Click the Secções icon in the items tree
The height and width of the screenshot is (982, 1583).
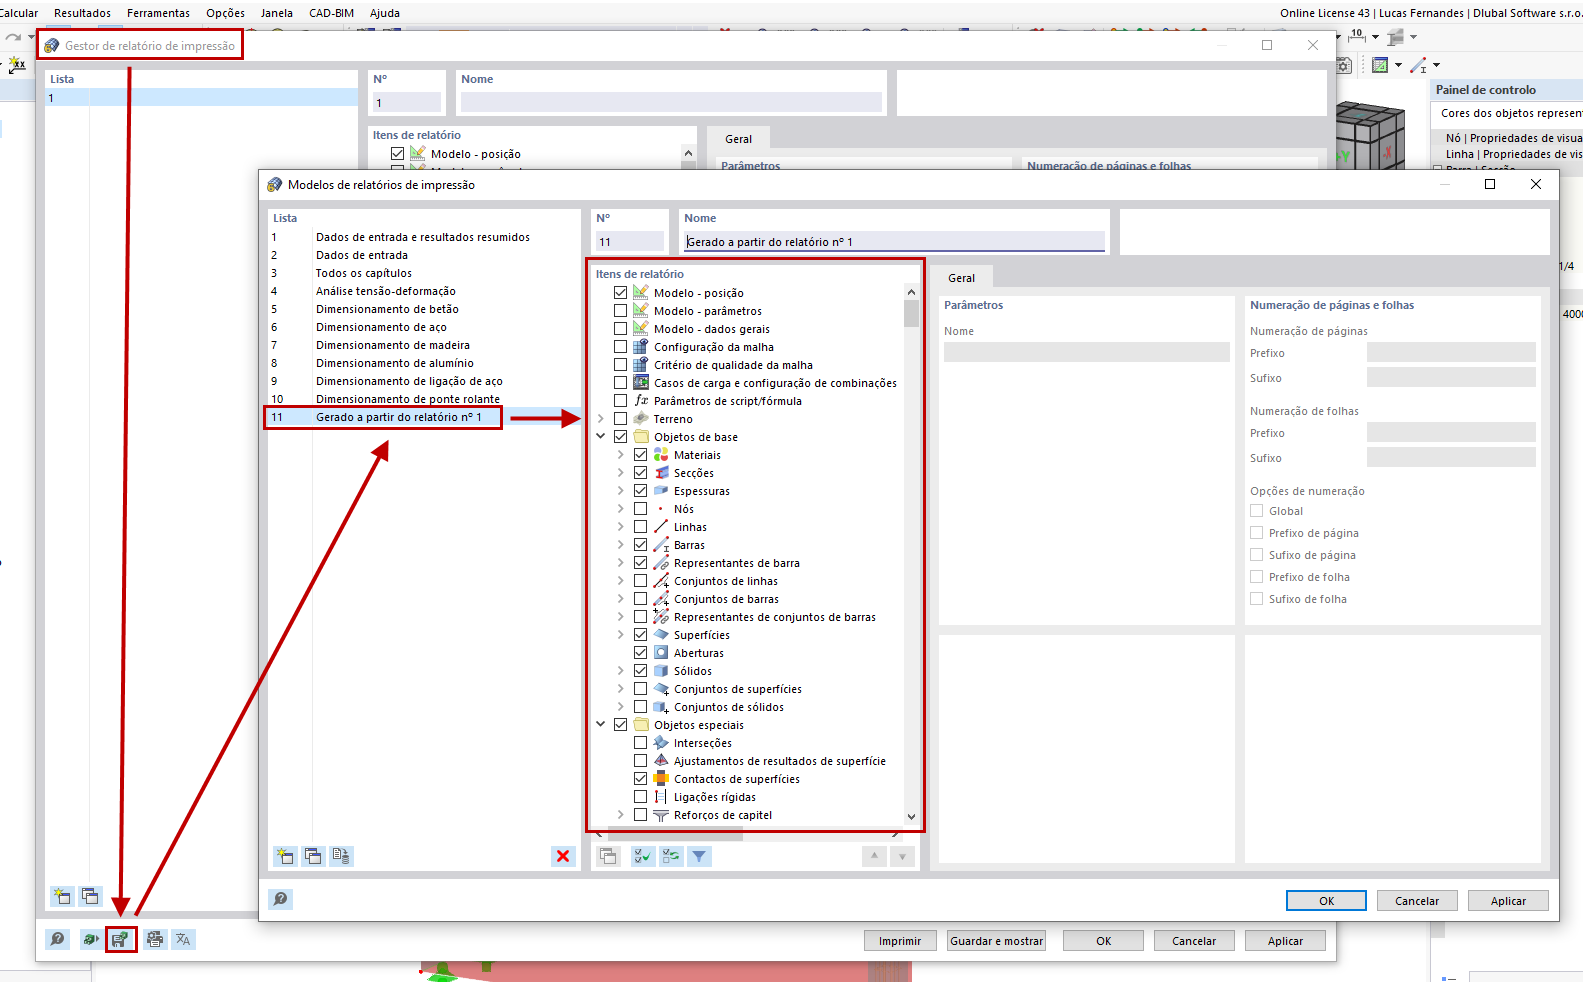[661, 473]
